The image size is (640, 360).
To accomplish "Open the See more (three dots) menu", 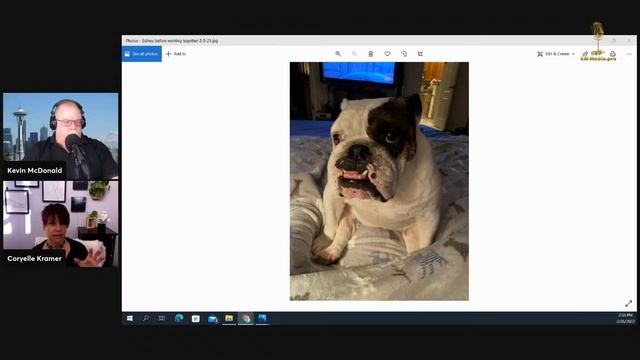I will [x=629, y=54].
